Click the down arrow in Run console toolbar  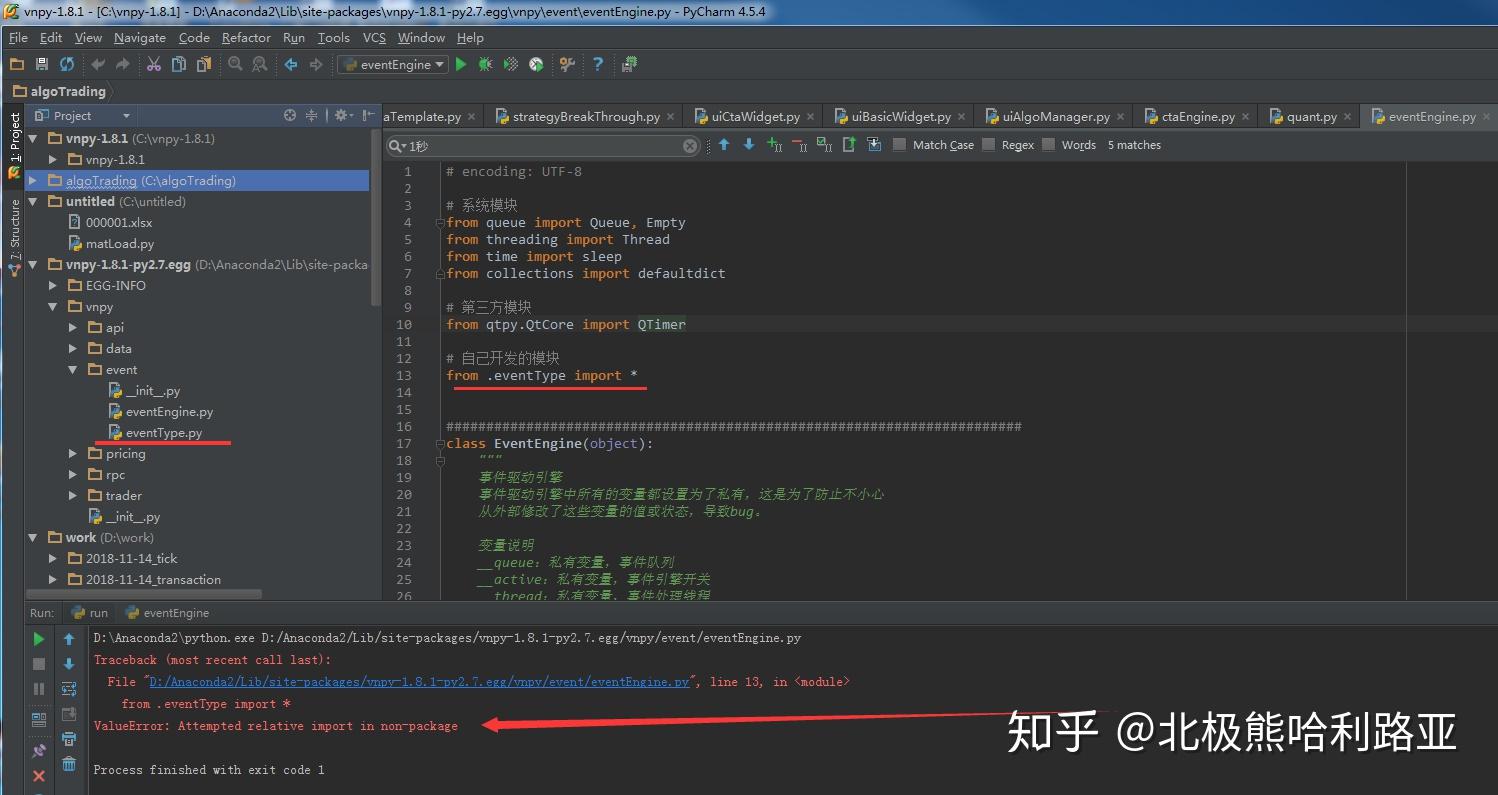point(69,664)
